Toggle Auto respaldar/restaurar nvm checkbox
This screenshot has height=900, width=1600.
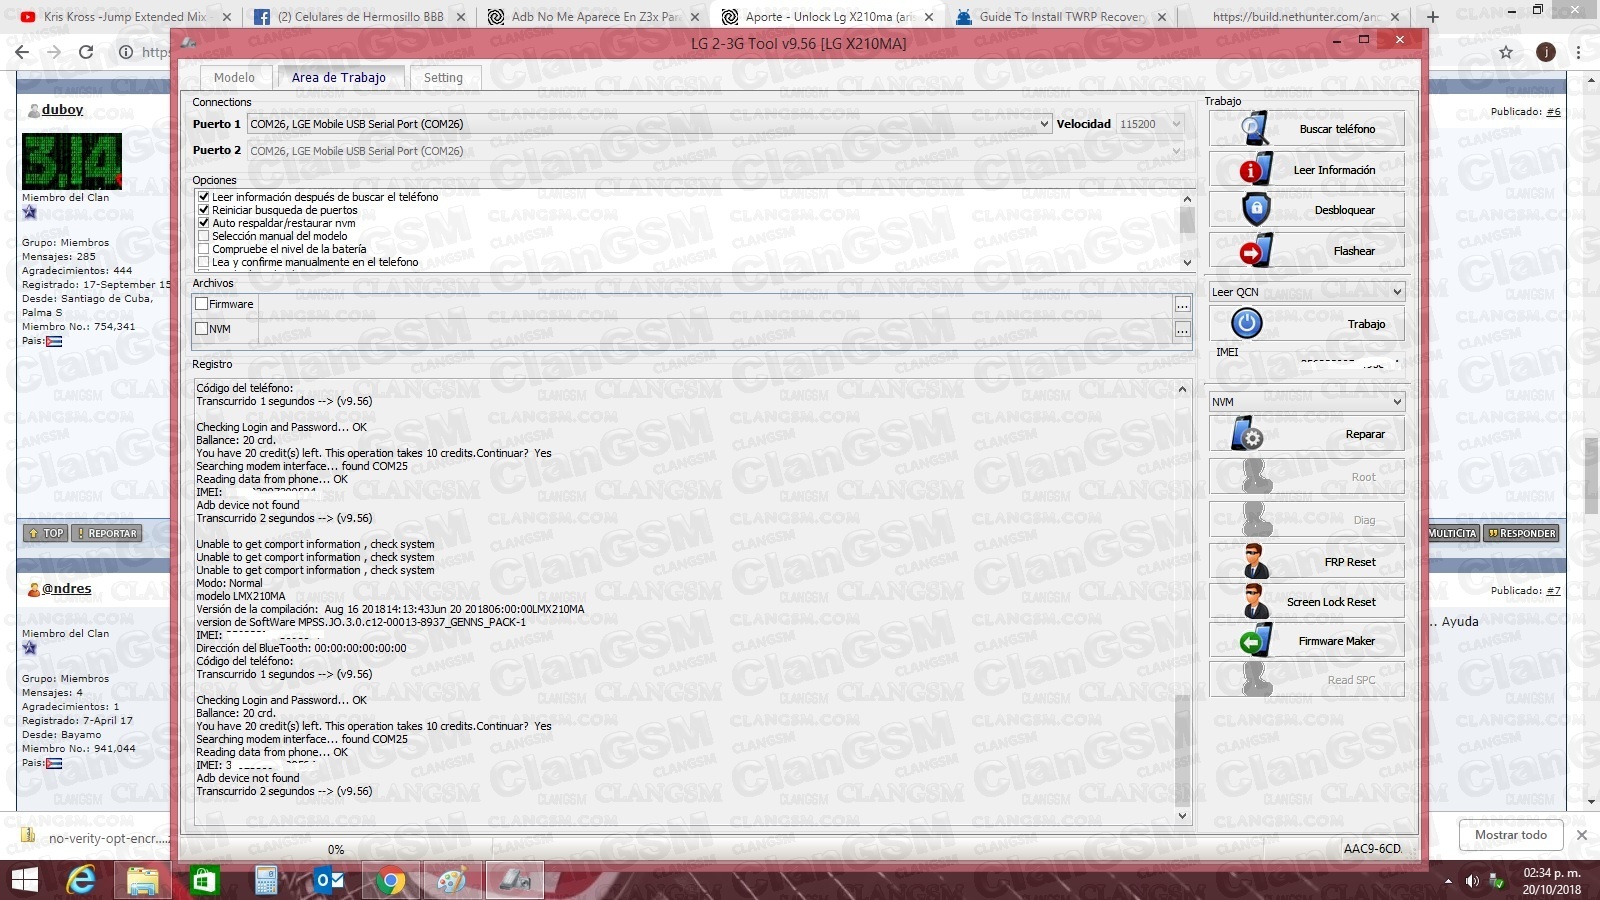[x=204, y=223]
